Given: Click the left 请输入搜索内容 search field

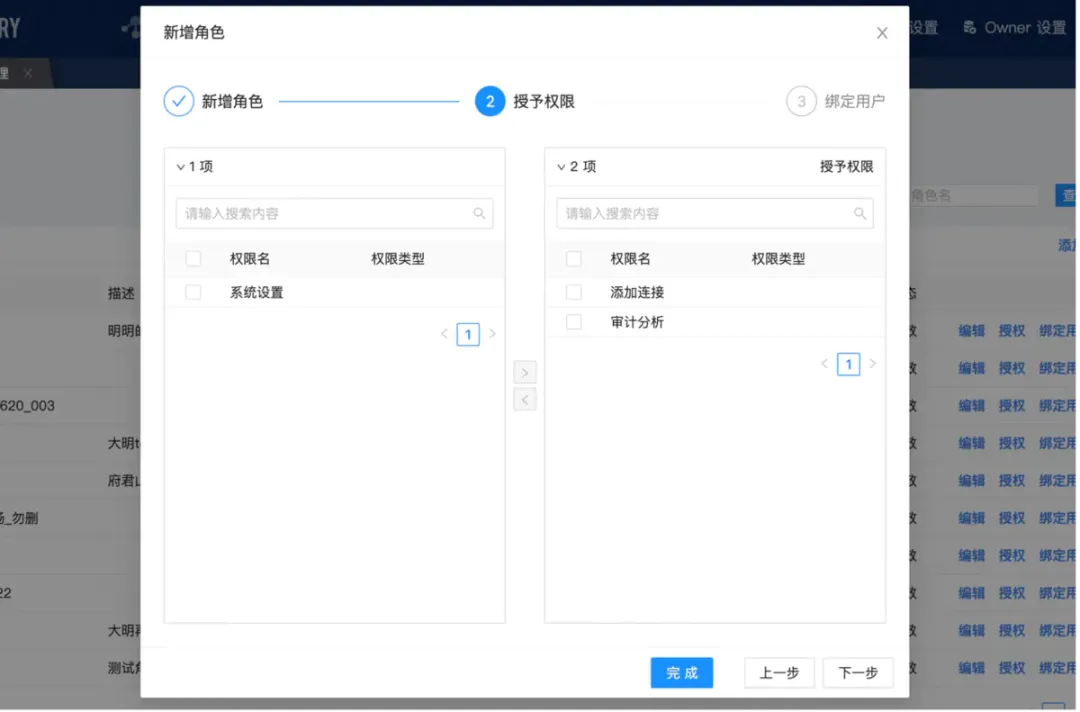Looking at the screenshot, I should point(320,213).
